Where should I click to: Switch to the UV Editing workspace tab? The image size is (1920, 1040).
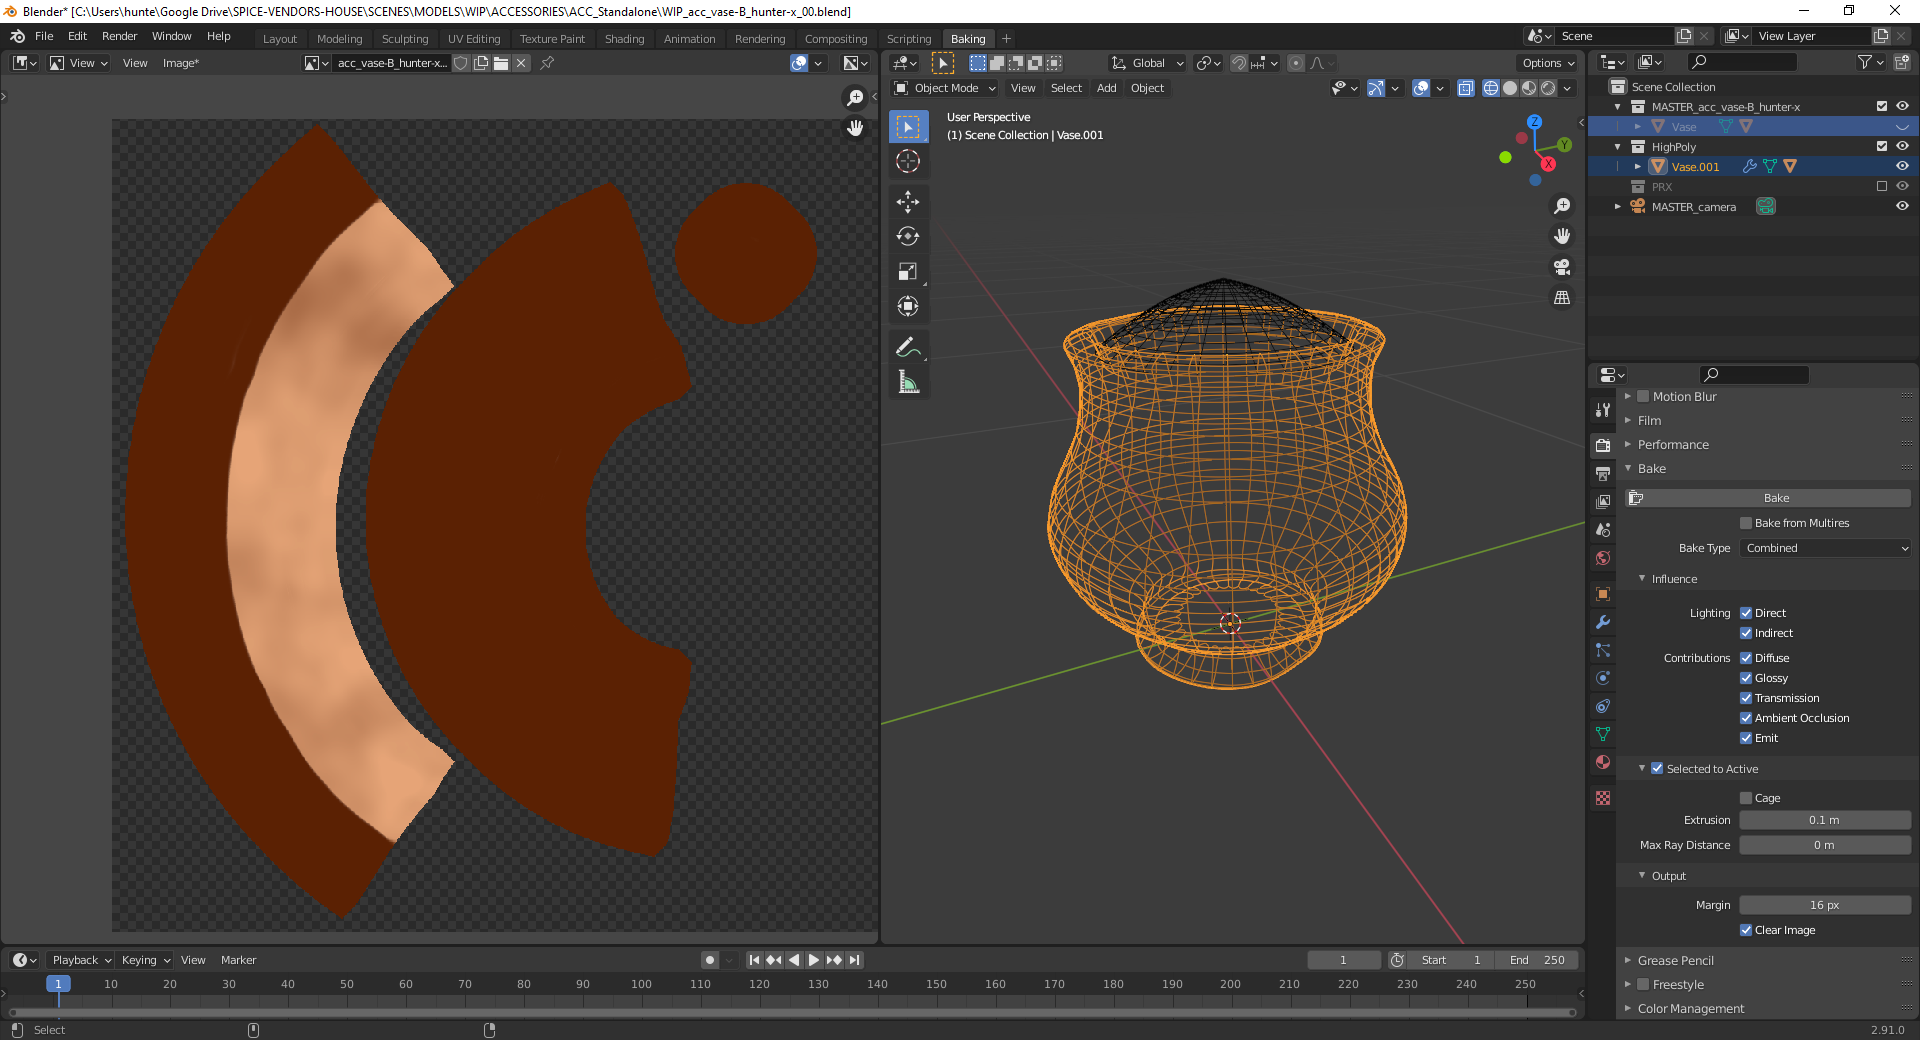tap(473, 39)
